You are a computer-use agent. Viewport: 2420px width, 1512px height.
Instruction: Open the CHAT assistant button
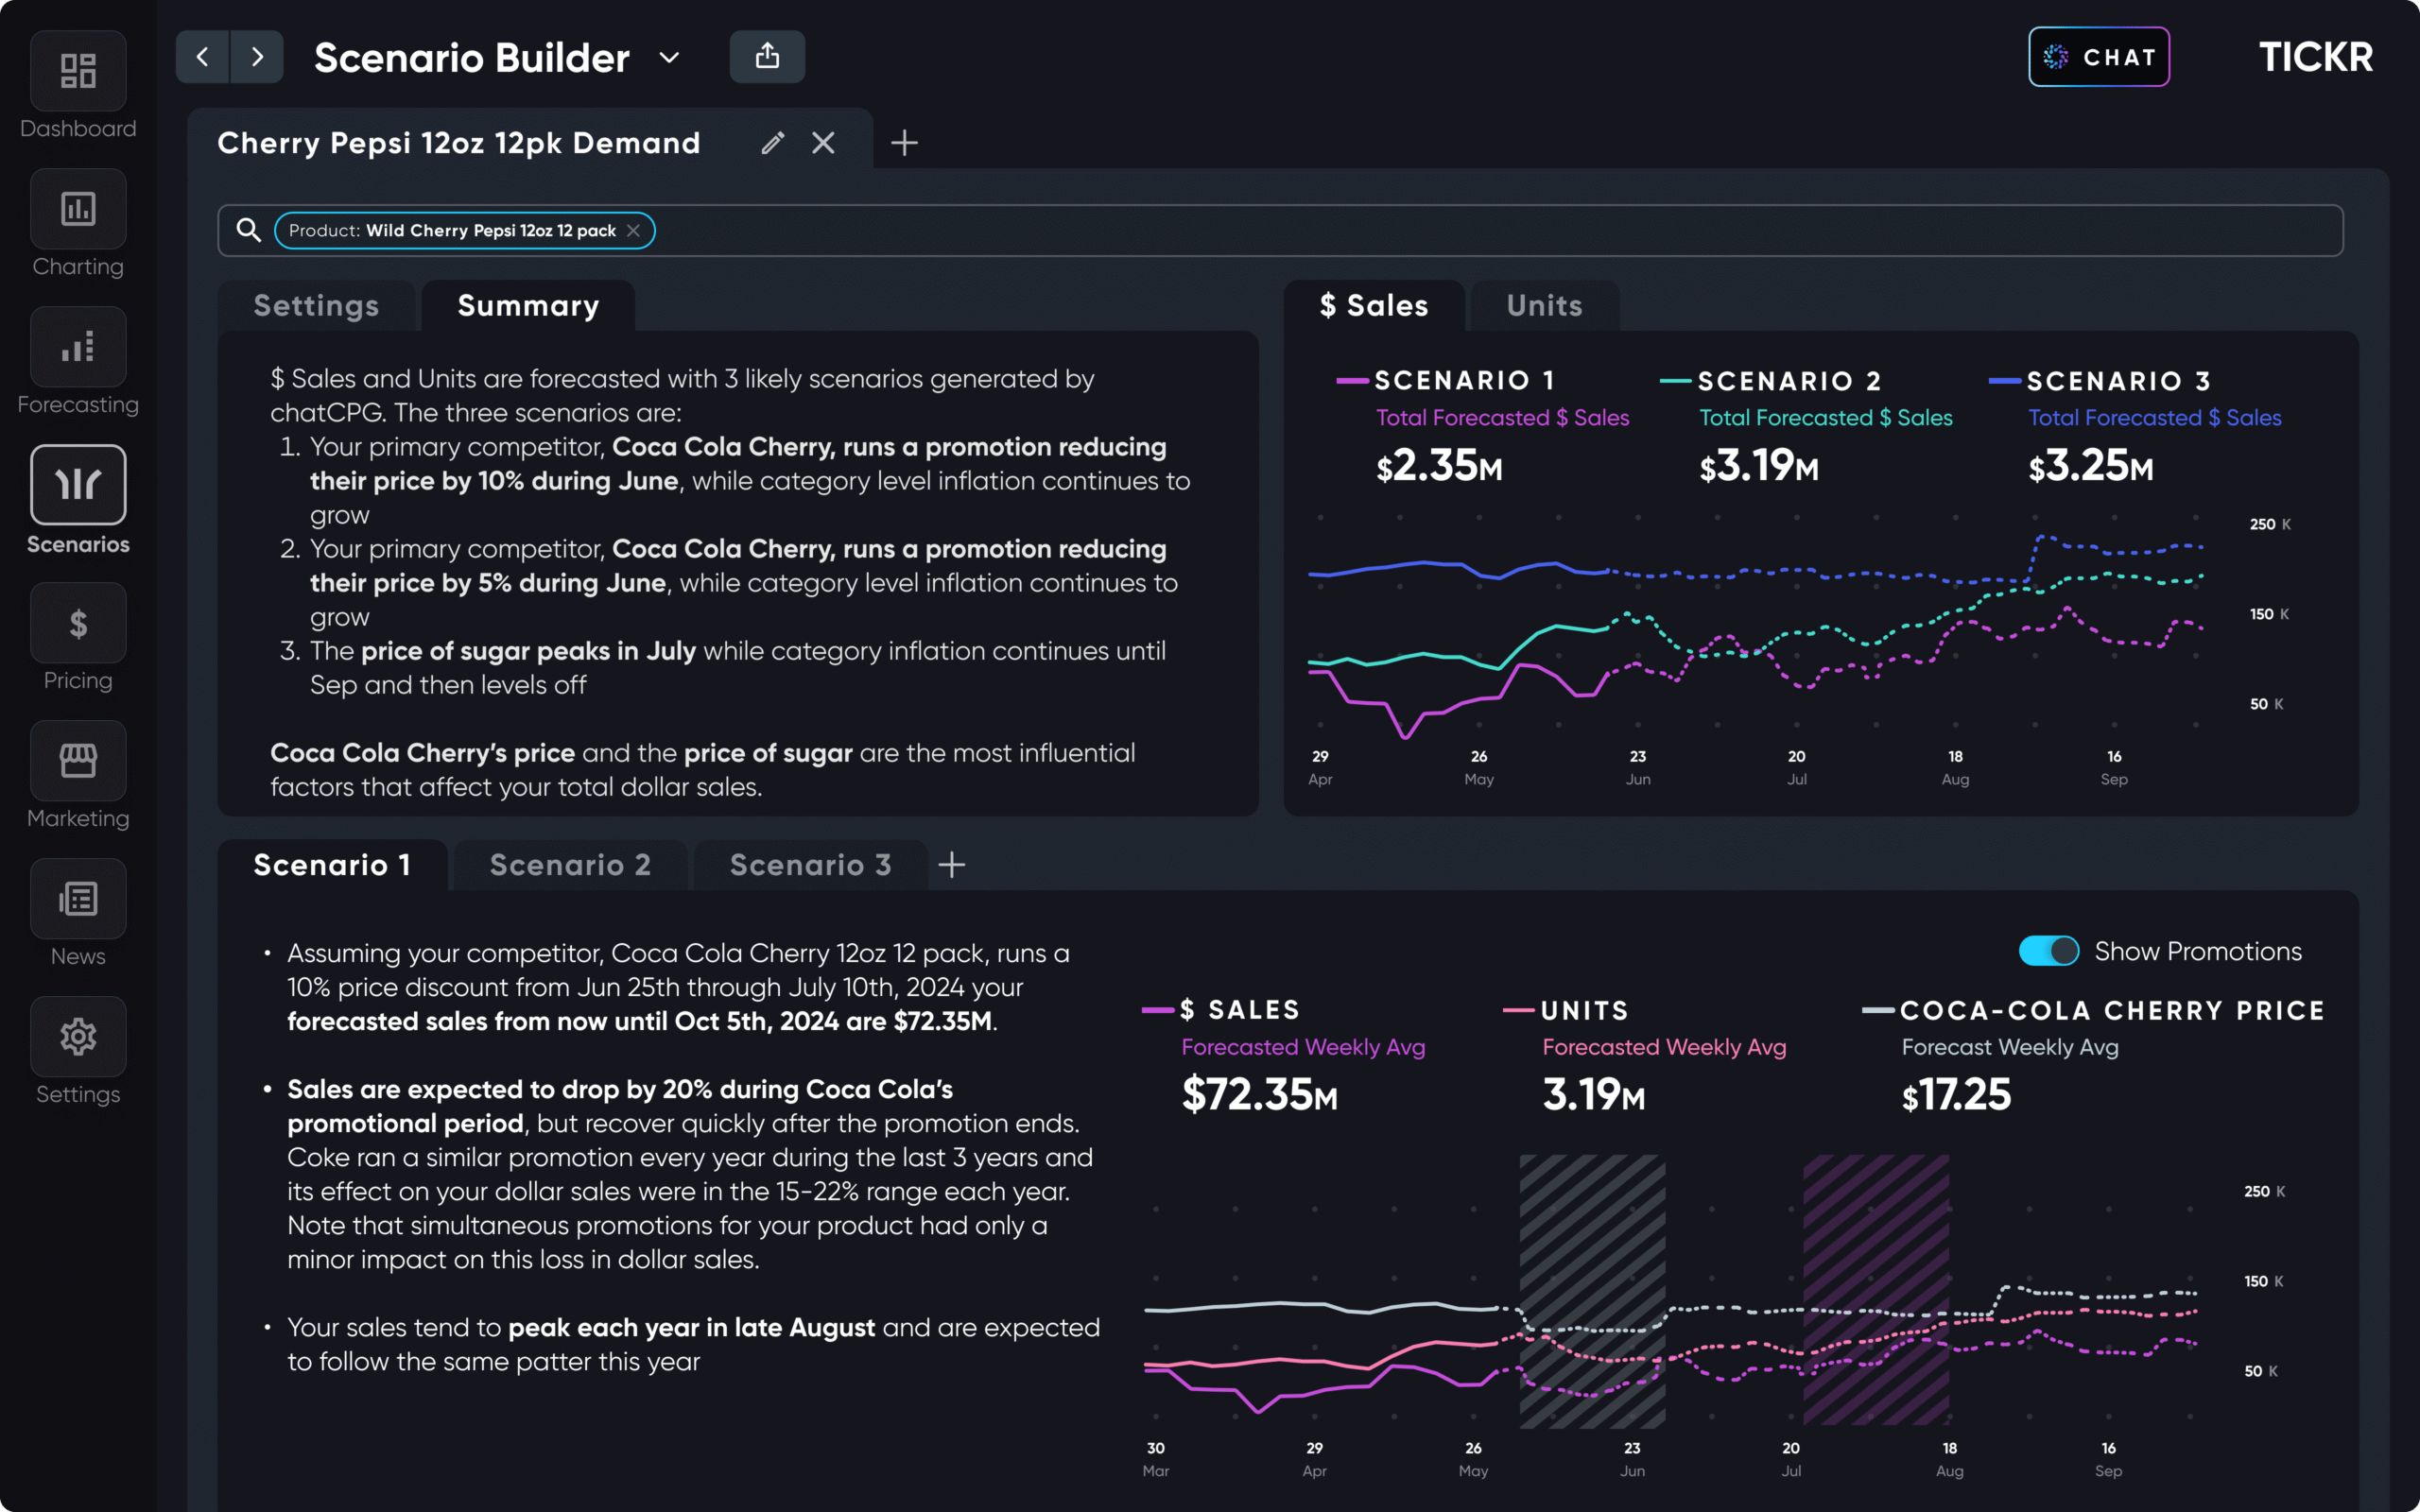[x=2099, y=57]
